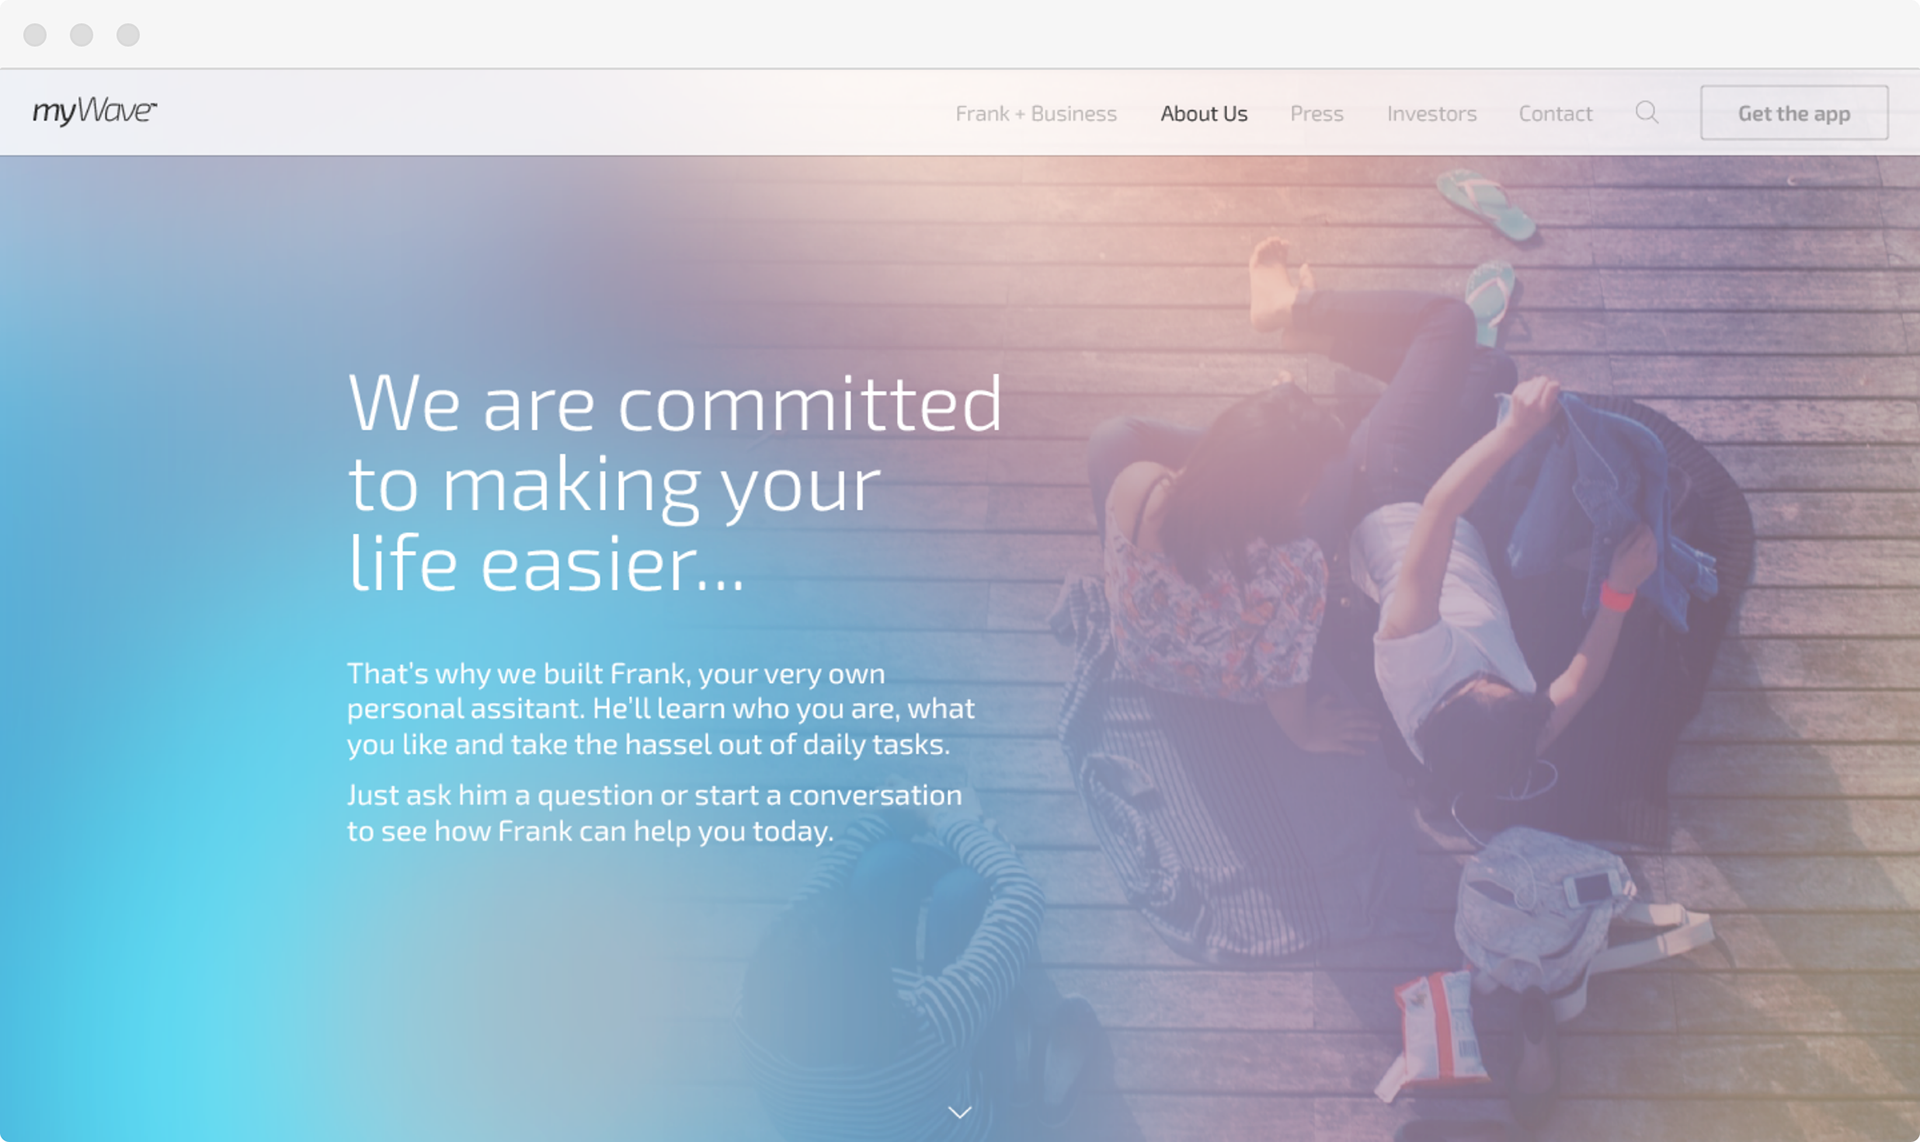The height and width of the screenshot is (1142, 1920).
Task: Click the scroll-down chevron at page bottom
Action: click(960, 1112)
